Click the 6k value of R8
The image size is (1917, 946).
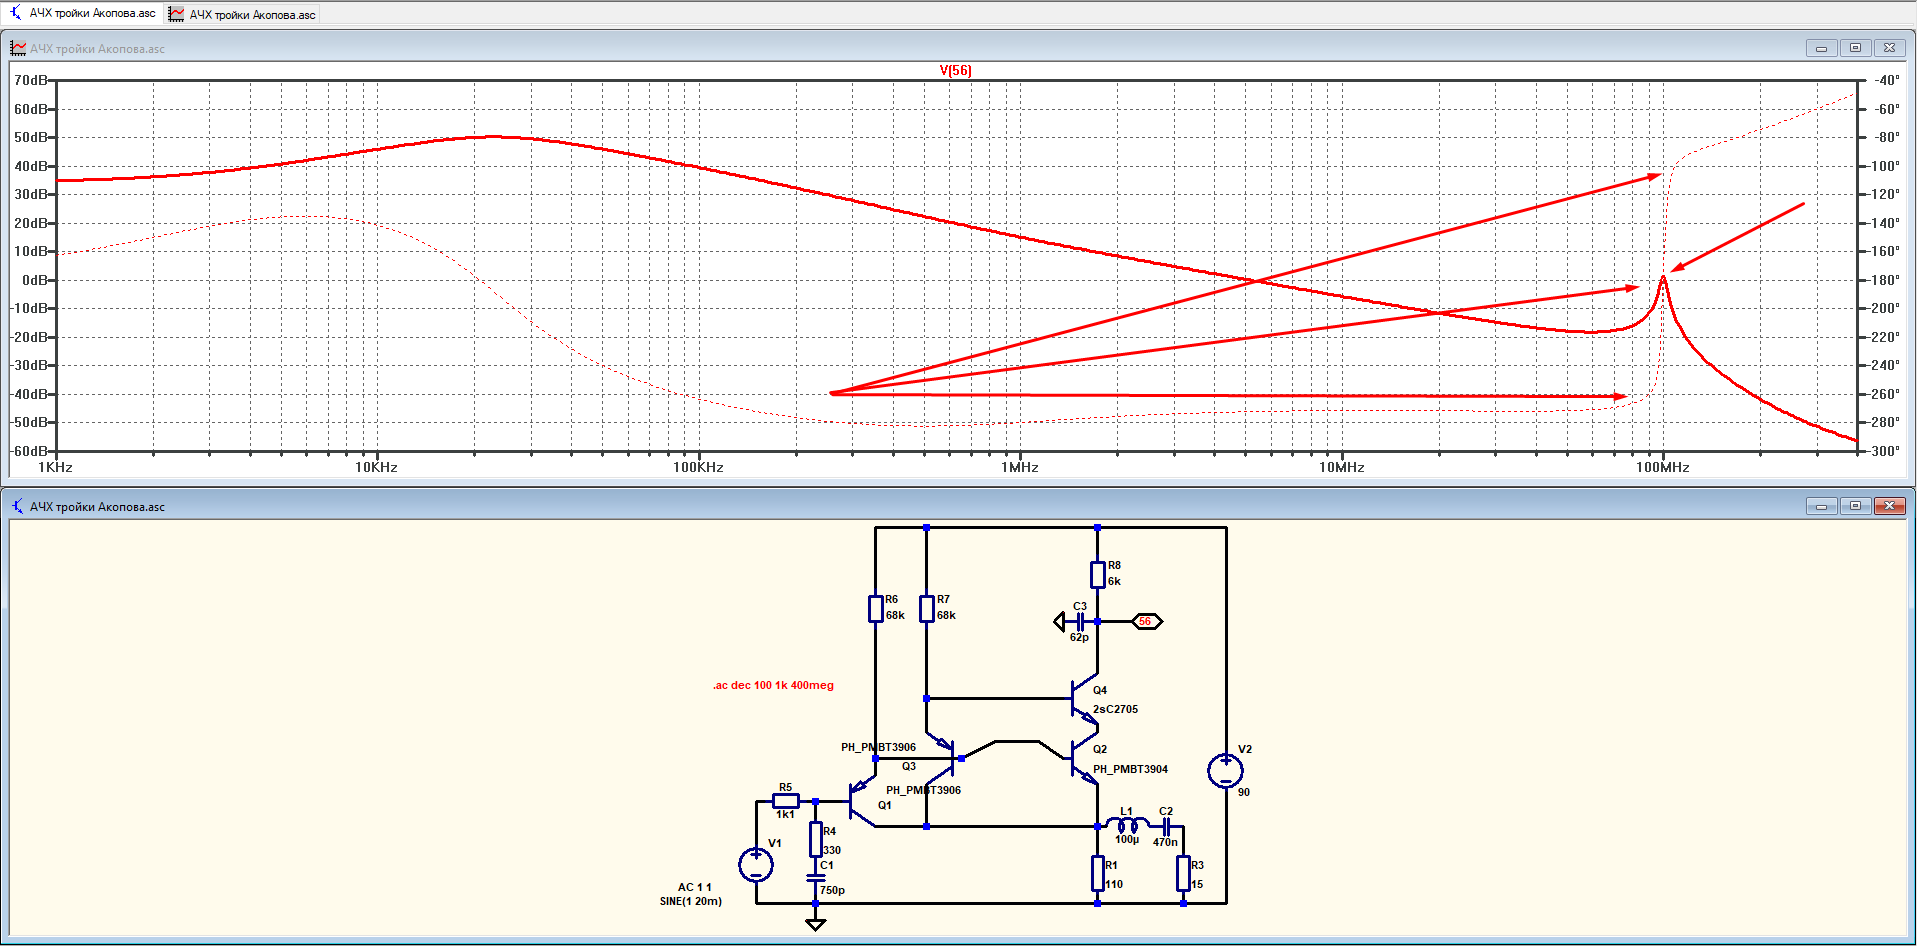[x=1114, y=581]
